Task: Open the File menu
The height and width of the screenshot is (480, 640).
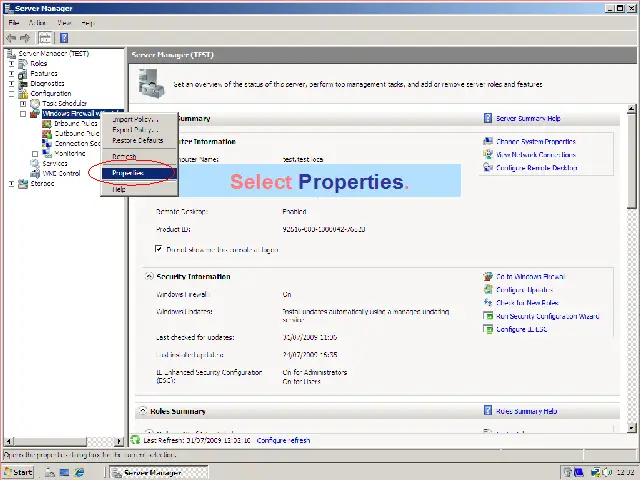Action: 13,22
